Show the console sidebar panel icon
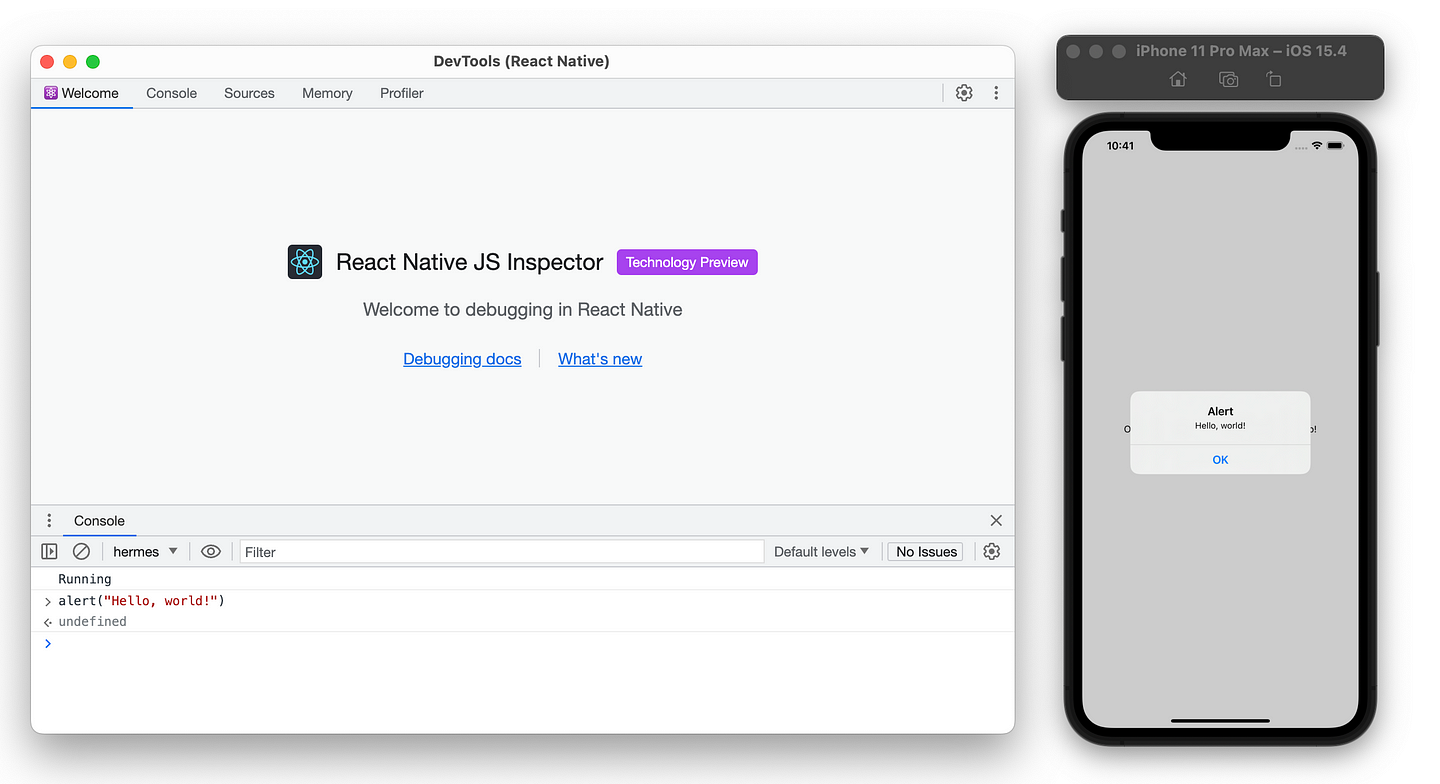1440x784 pixels. (49, 551)
